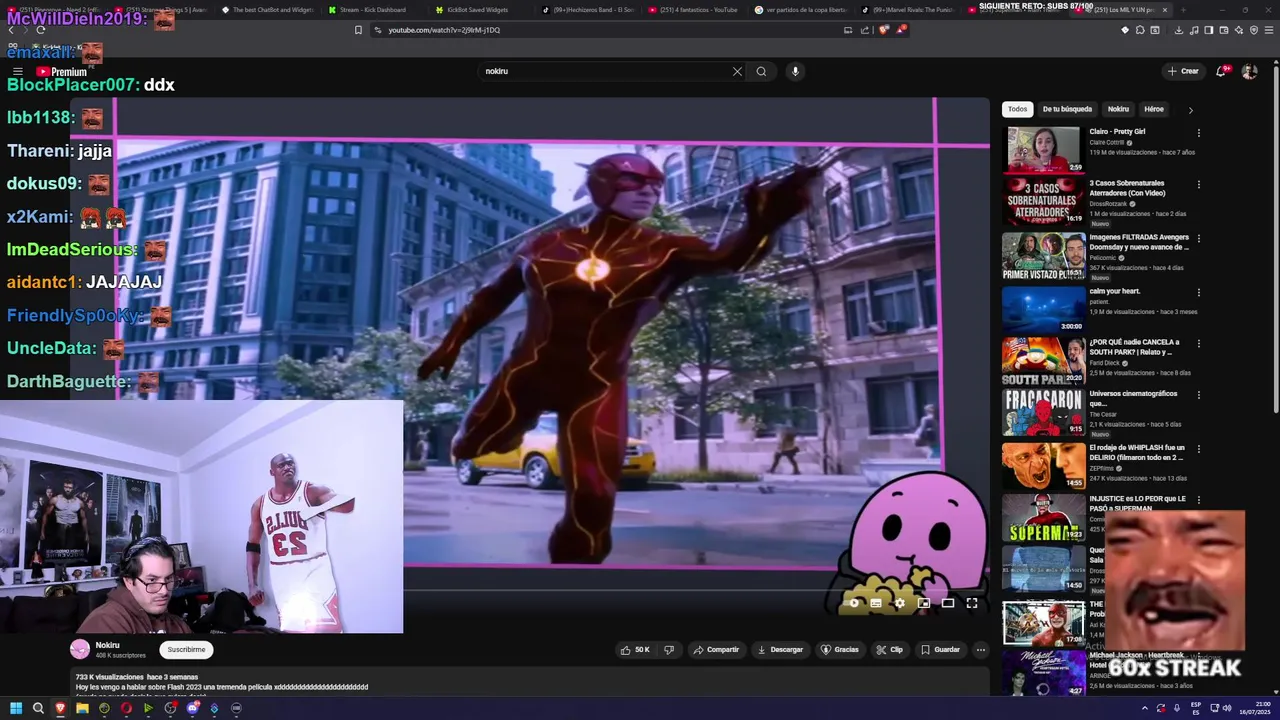The height and width of the screenshot is (720, 1280).
Task: Toggle theater mode in the player
Action: coord(948,603)
